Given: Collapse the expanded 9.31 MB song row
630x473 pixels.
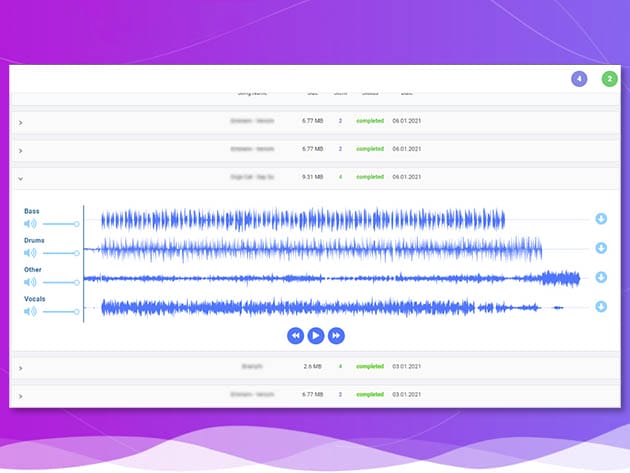Looking at the screenshot, I should (x=20, y=178).
